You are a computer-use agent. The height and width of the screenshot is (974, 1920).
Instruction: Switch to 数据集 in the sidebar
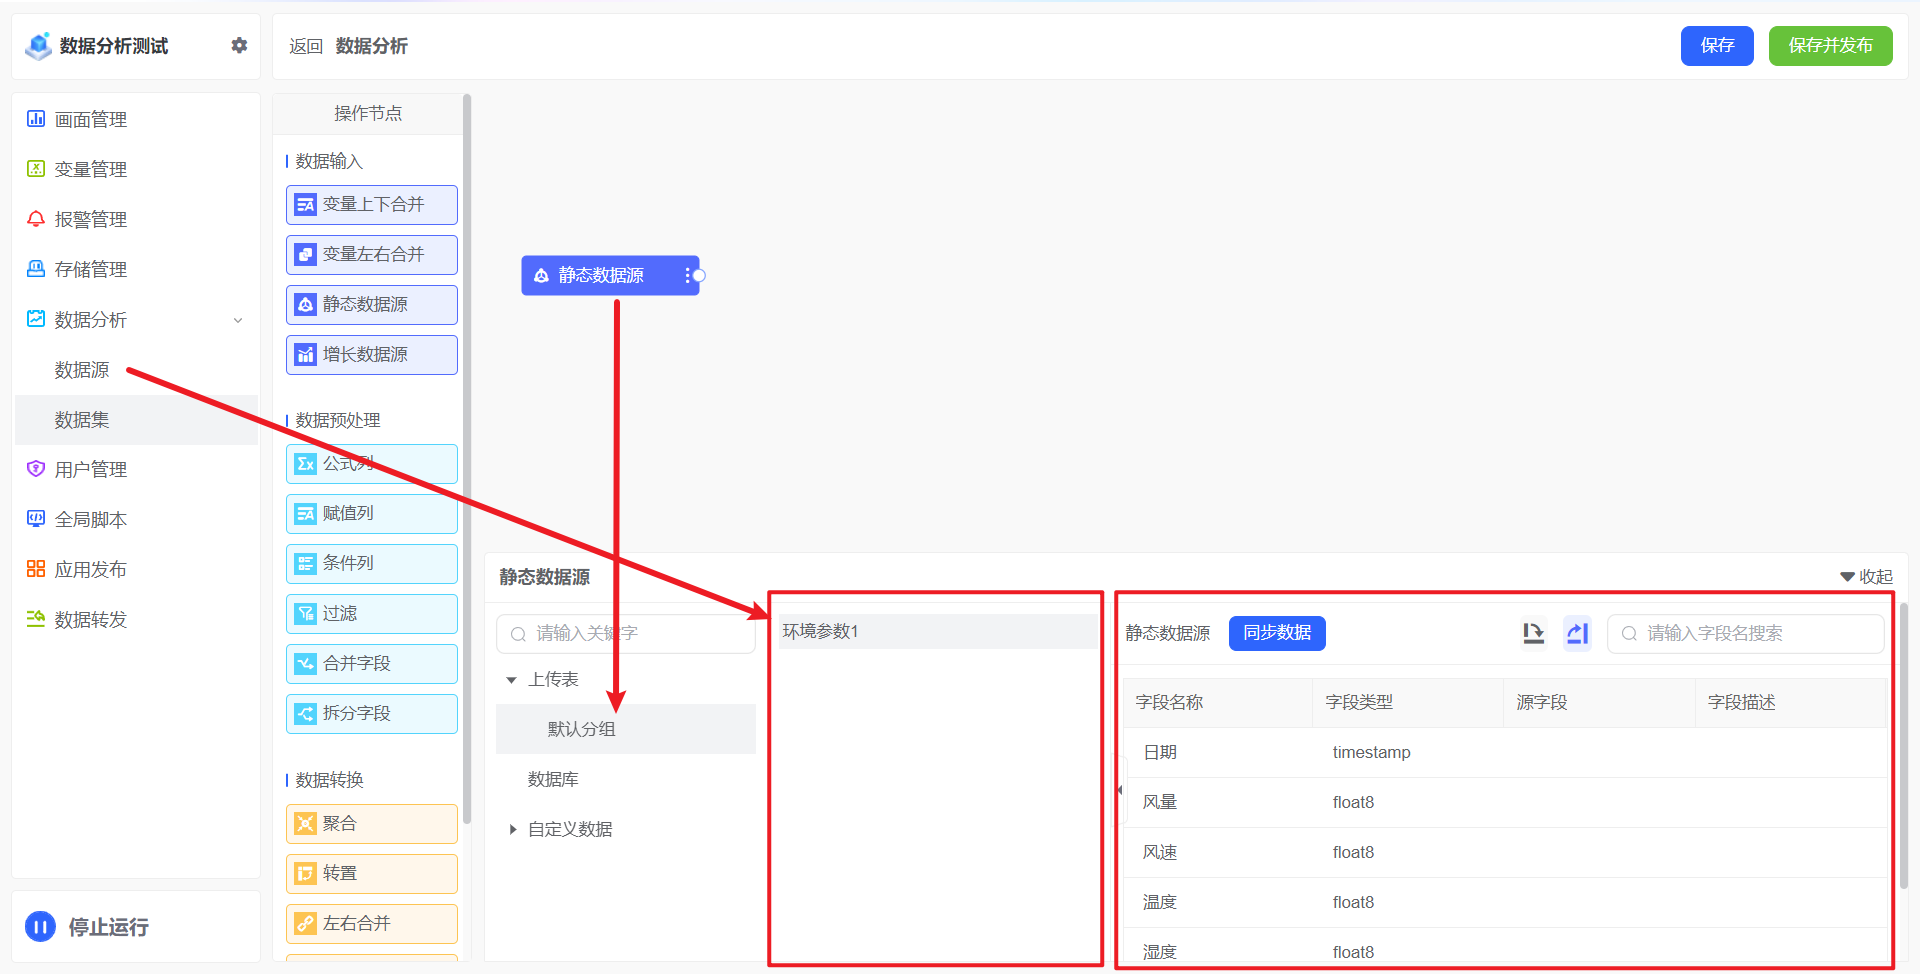coord(81,419)
